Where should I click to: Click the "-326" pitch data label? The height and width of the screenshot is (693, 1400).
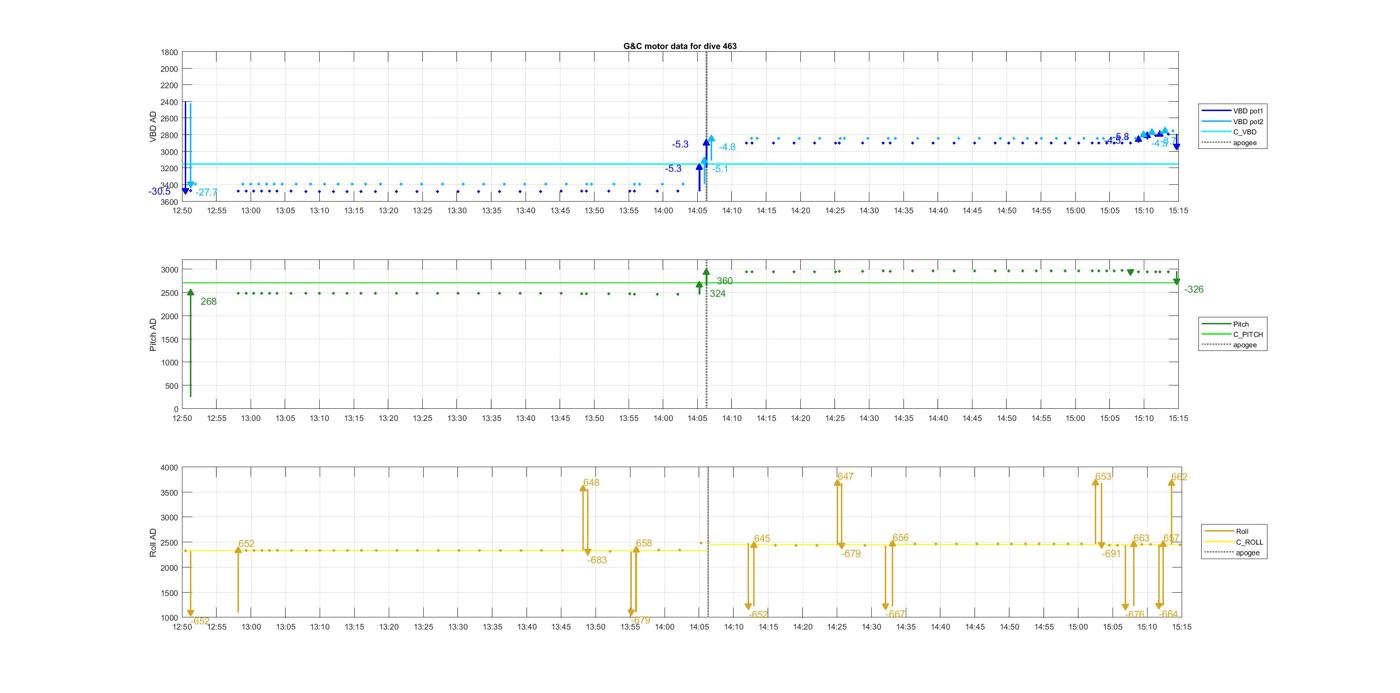pos(1194,289)
